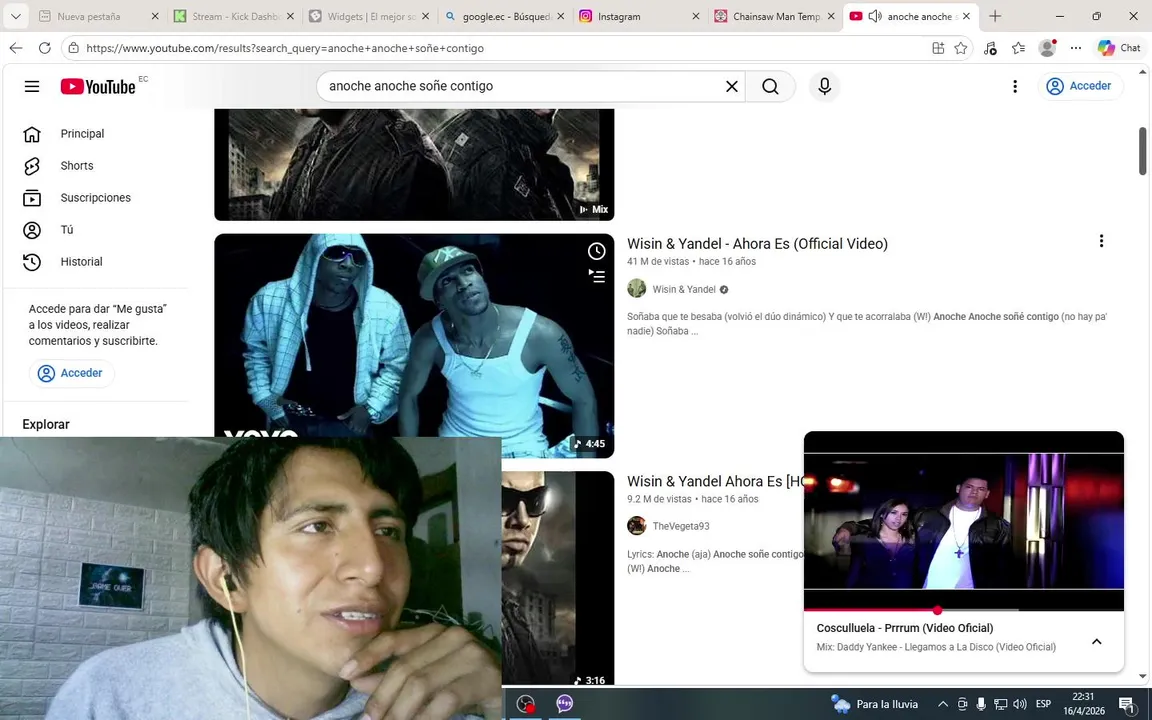1152x720 pixels.
Task: Open the Wisin & Yandel Ahora Es [HQ] title
Action: 715,481
